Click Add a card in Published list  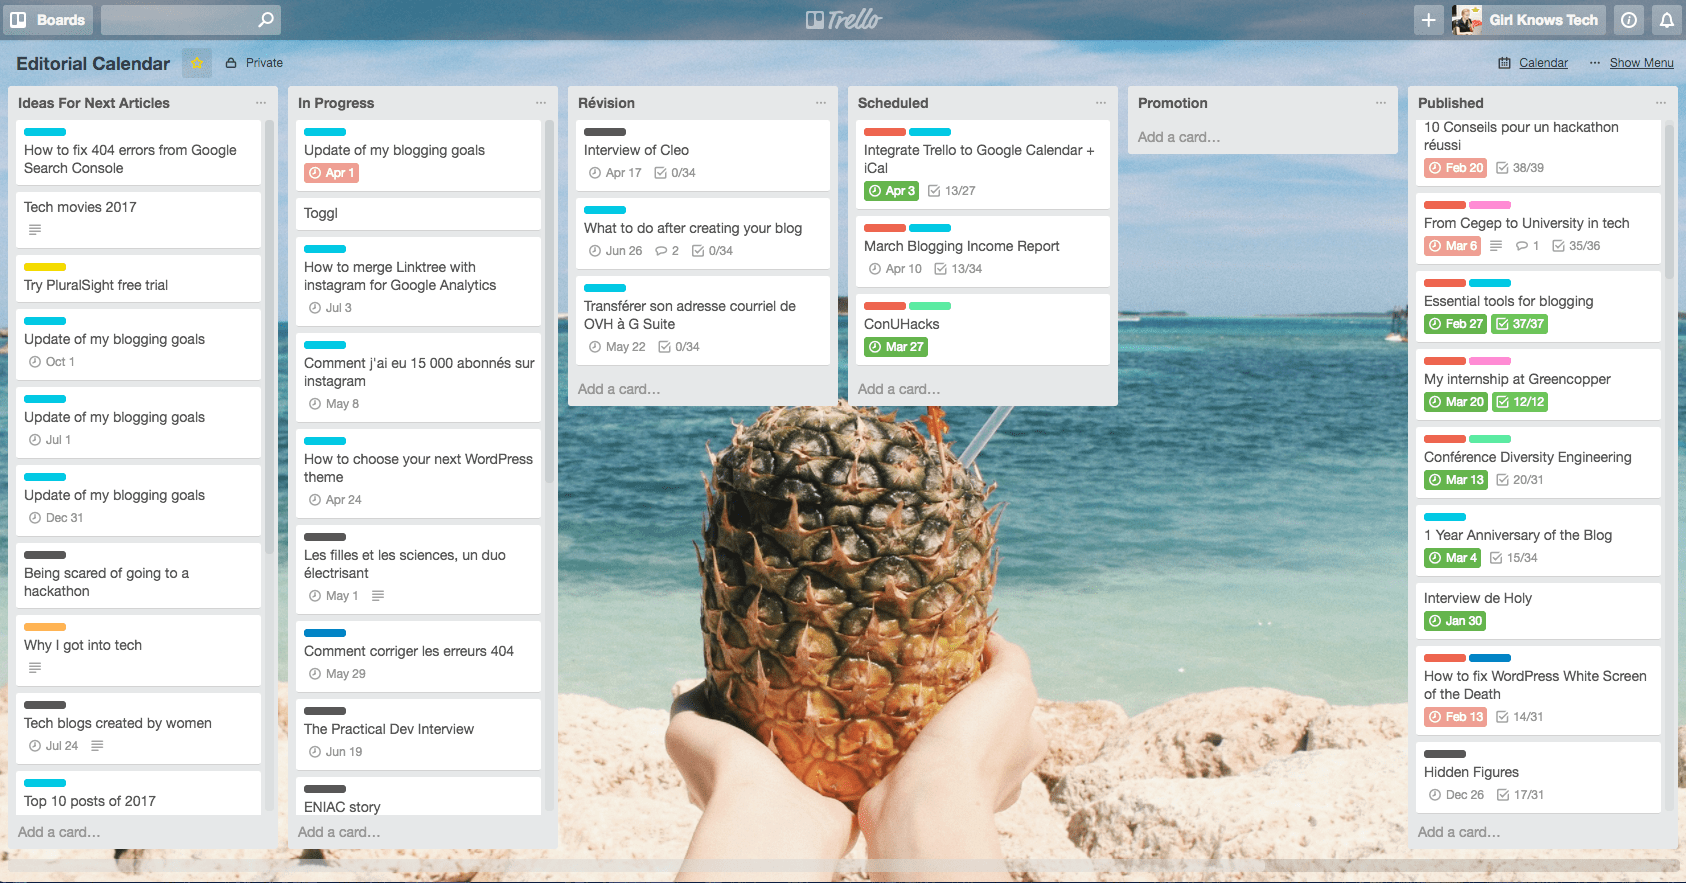tap(1459, 832)
